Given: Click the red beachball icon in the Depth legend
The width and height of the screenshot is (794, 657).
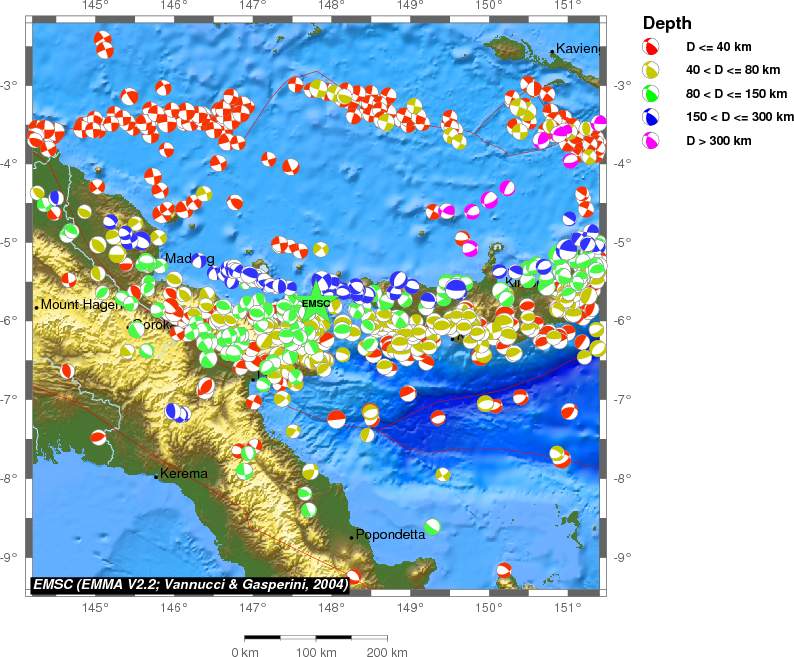Looking at the screenshot, I should 650,46.
